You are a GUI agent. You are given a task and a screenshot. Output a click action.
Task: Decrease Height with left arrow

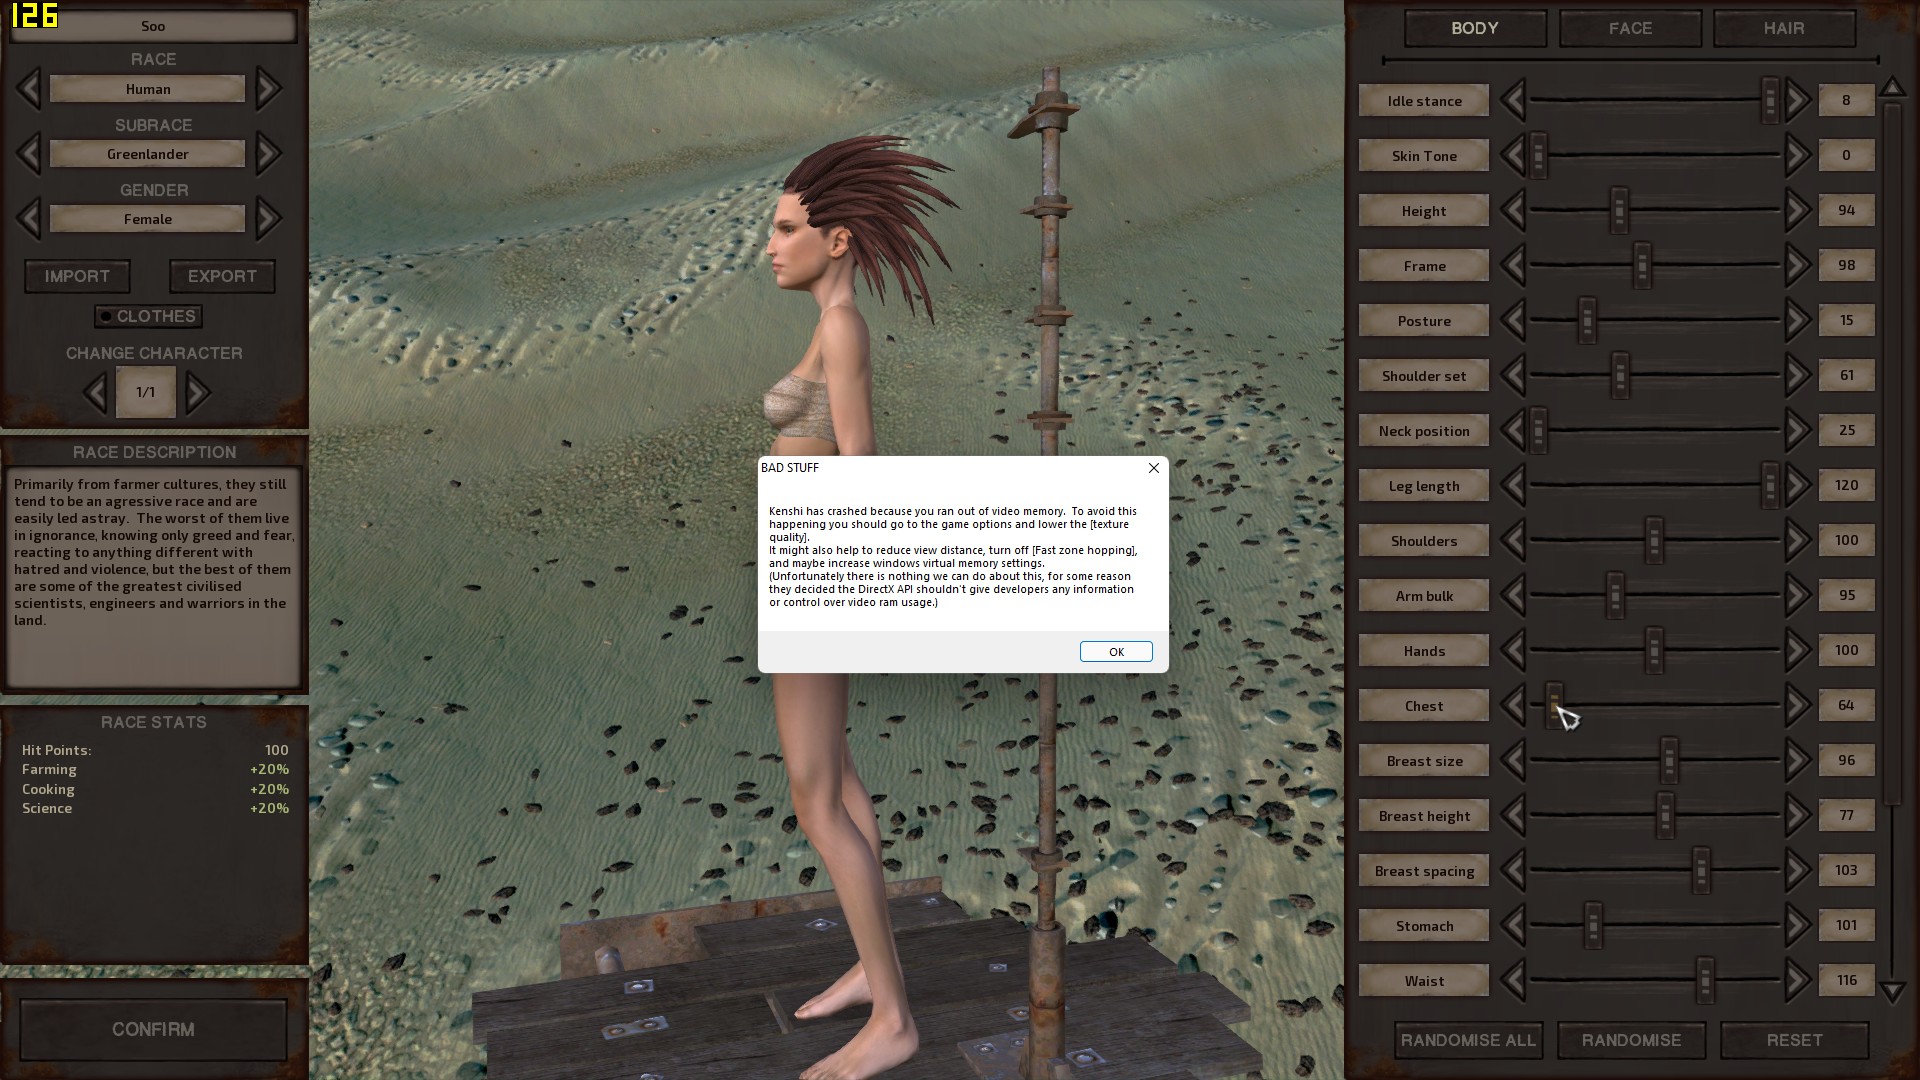(1513, 210)
